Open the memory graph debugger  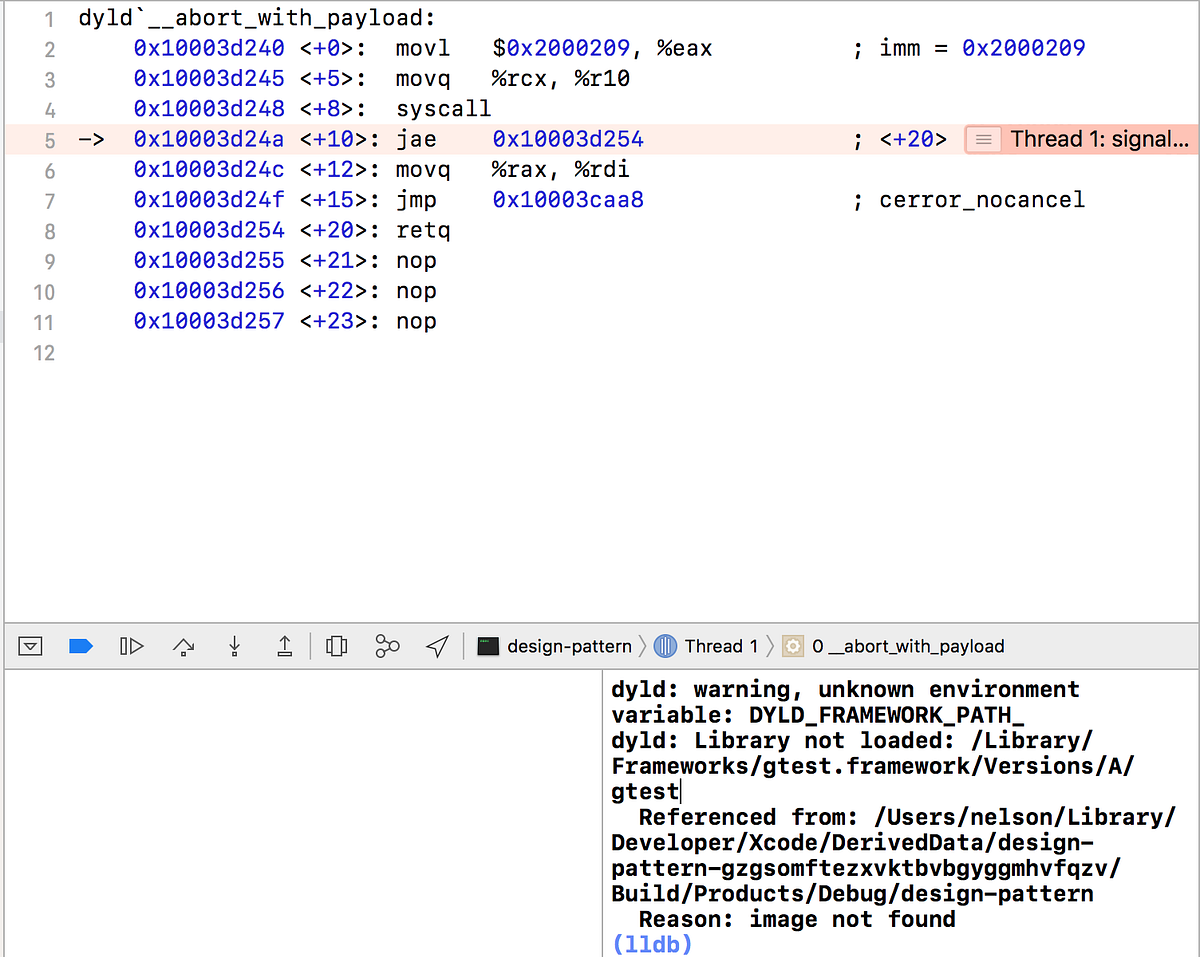pyautogui.click(x=387, y=646)
